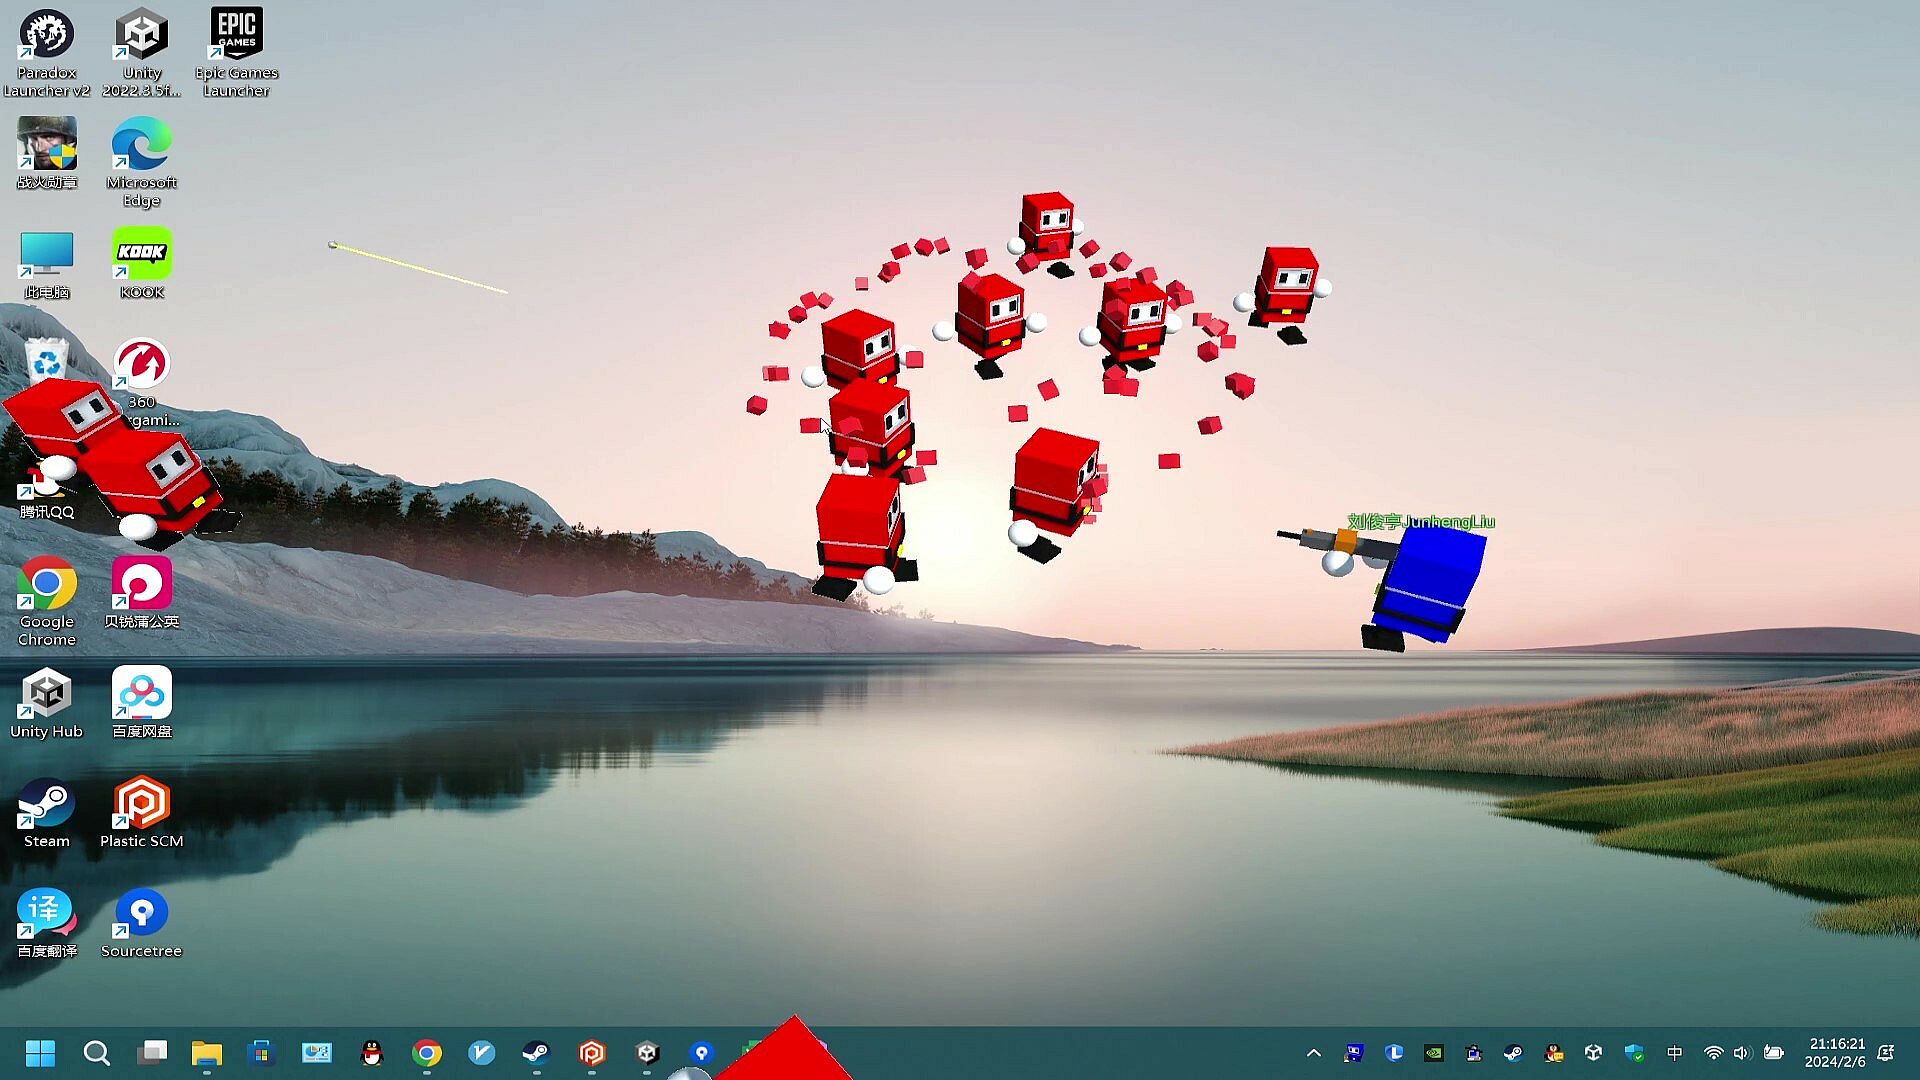The height and width of the screenshot is (1080, 1920).
Task: Click the speaker volume tray icon
Action: click(x=1742, y=1052)
